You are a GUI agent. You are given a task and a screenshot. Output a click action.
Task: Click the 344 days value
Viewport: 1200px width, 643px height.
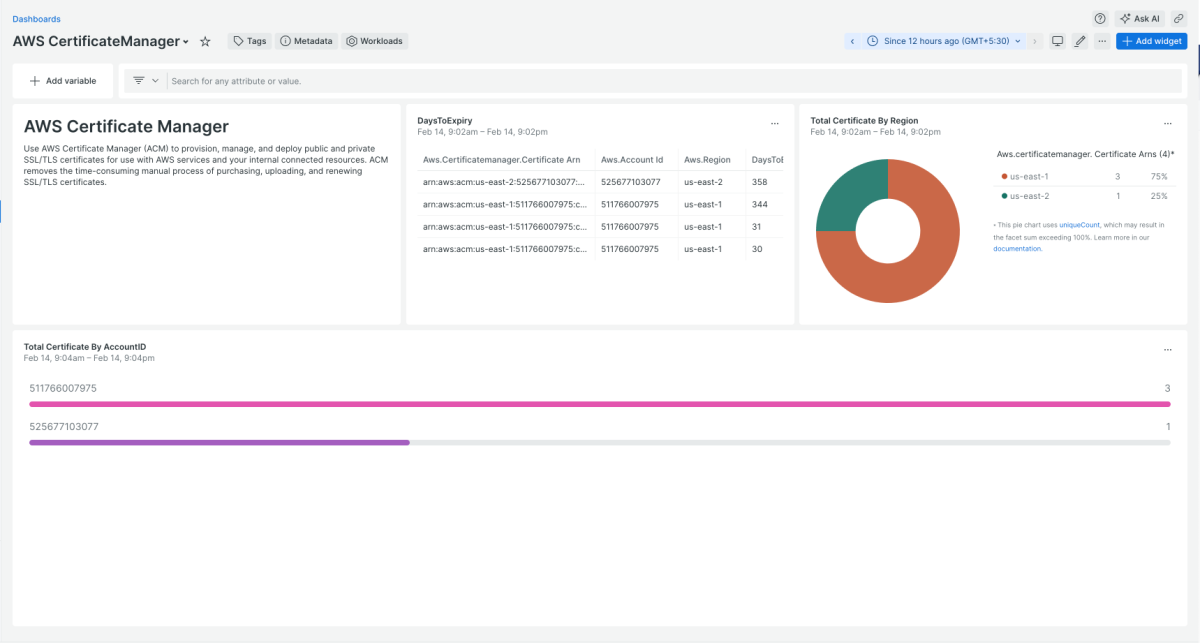759,204
